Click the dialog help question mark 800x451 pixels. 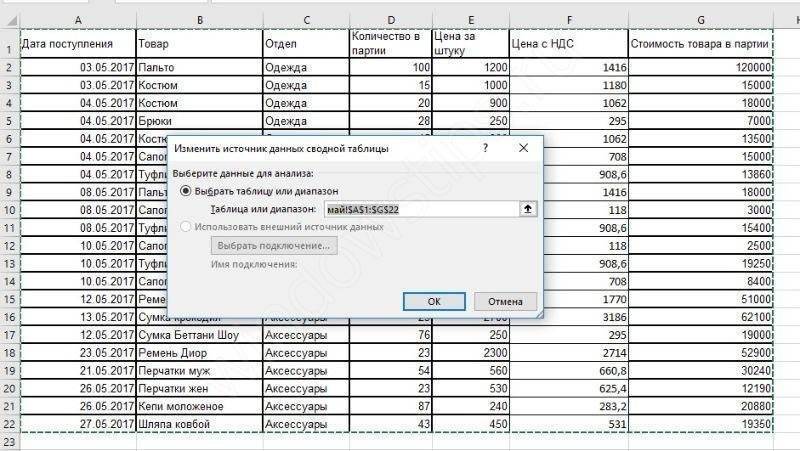coord(485,149)
